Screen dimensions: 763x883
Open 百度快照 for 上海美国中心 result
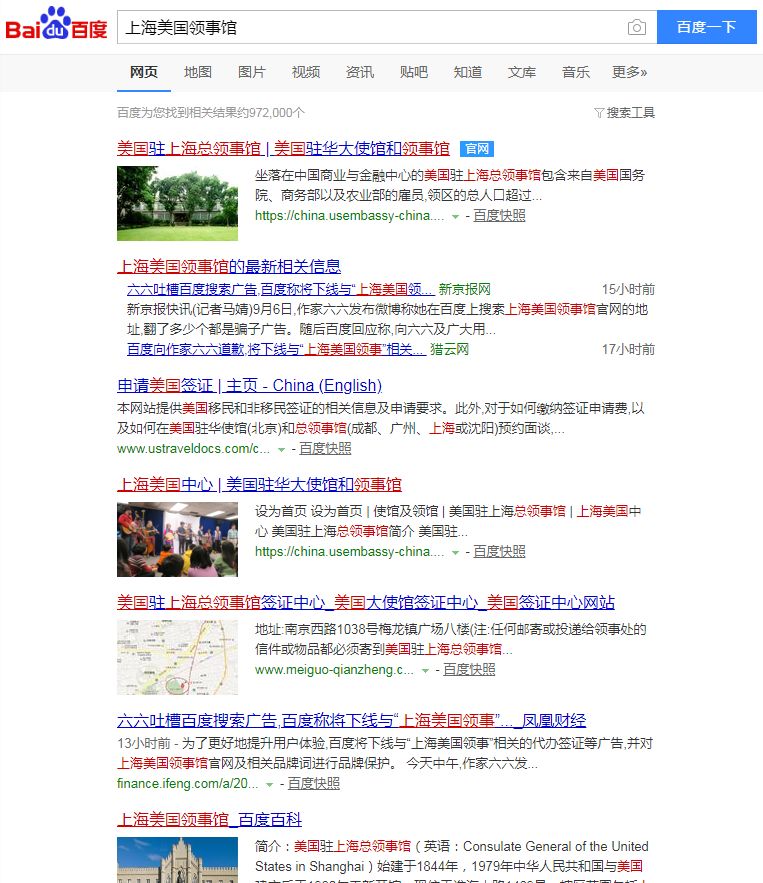coord(499,552)
